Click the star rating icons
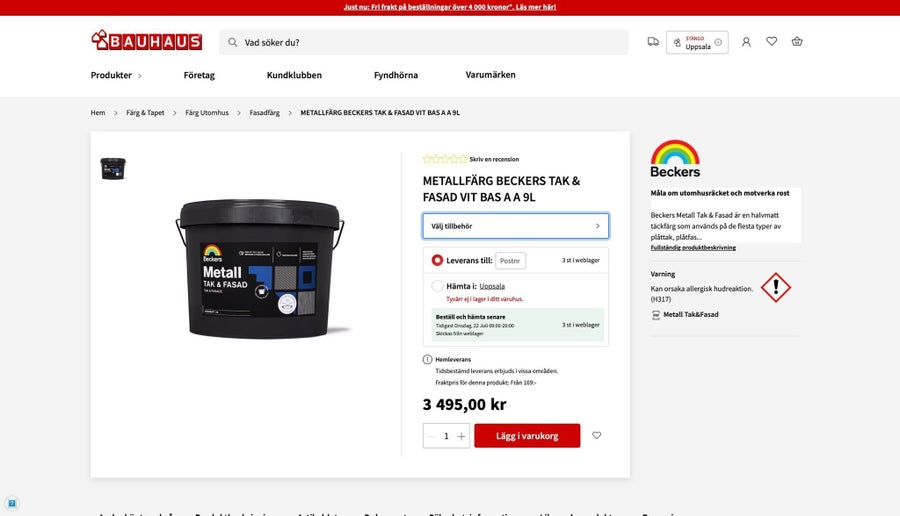This screenshot has width=900, height=516. tap(445, 159)
